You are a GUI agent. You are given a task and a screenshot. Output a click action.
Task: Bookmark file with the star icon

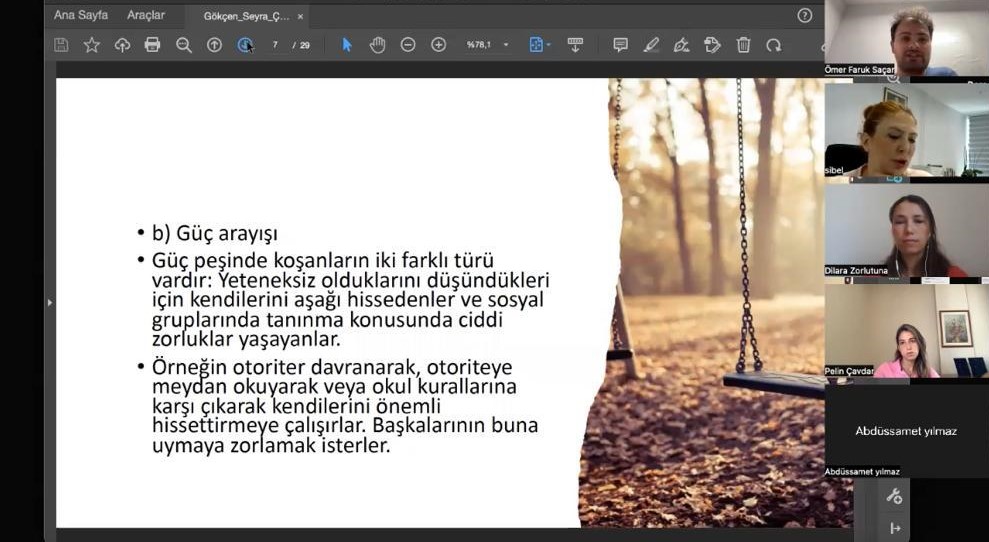(x=91, y=45)
